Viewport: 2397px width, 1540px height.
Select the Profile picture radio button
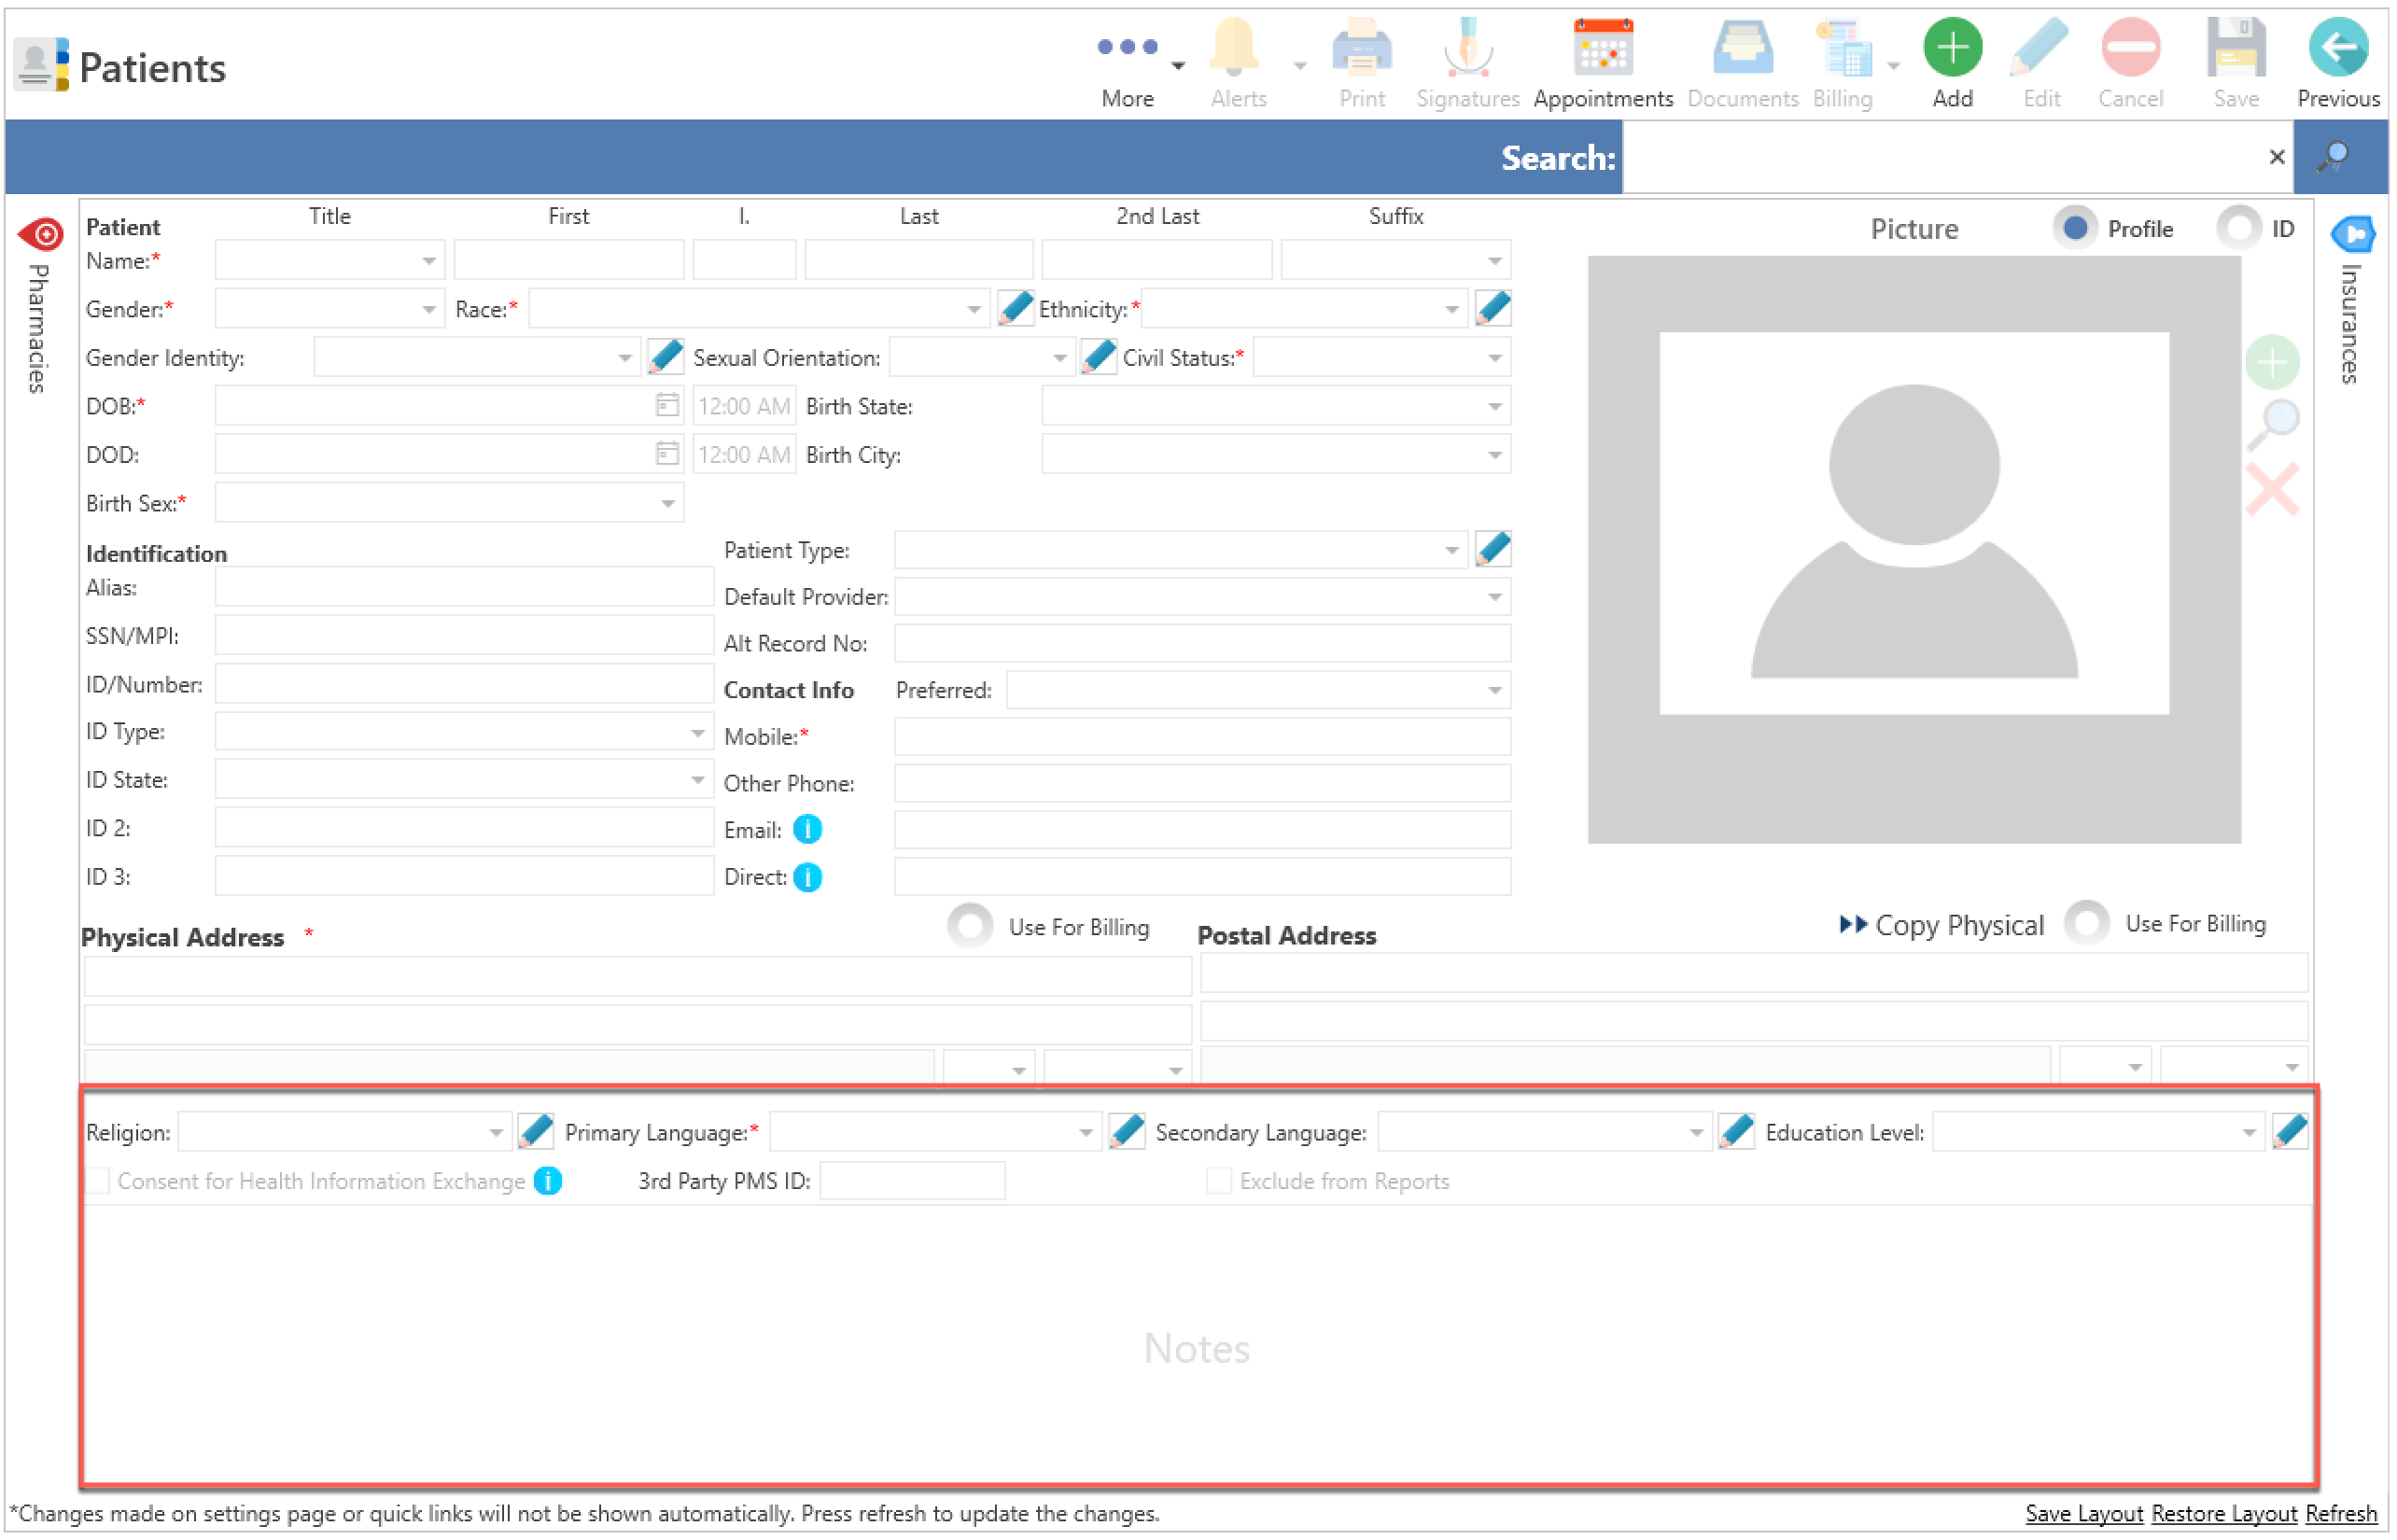point(2074,228)
